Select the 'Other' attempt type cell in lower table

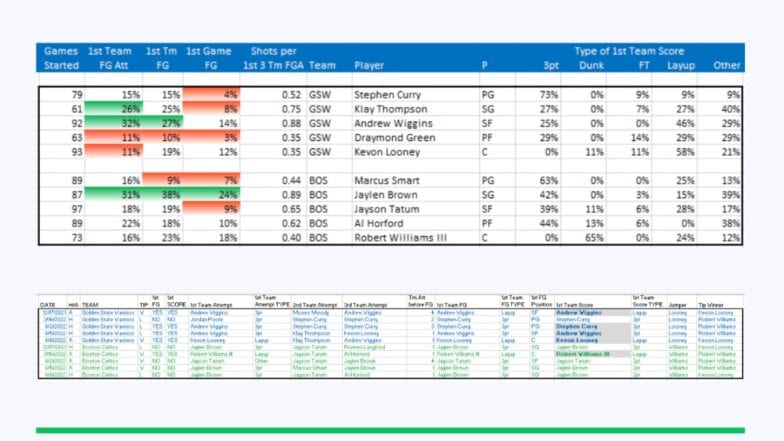[x=260, y=361]
